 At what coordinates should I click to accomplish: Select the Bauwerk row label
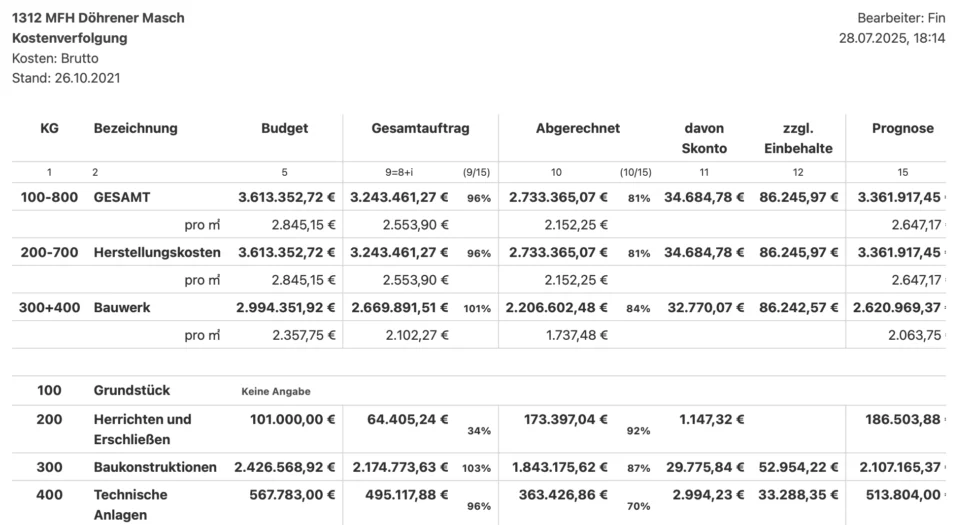click(122, 307)
